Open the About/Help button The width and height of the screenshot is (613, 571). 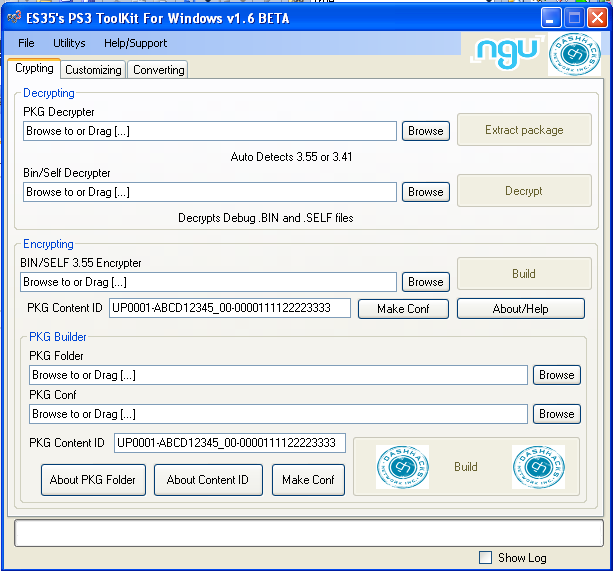tap(521, 309)
